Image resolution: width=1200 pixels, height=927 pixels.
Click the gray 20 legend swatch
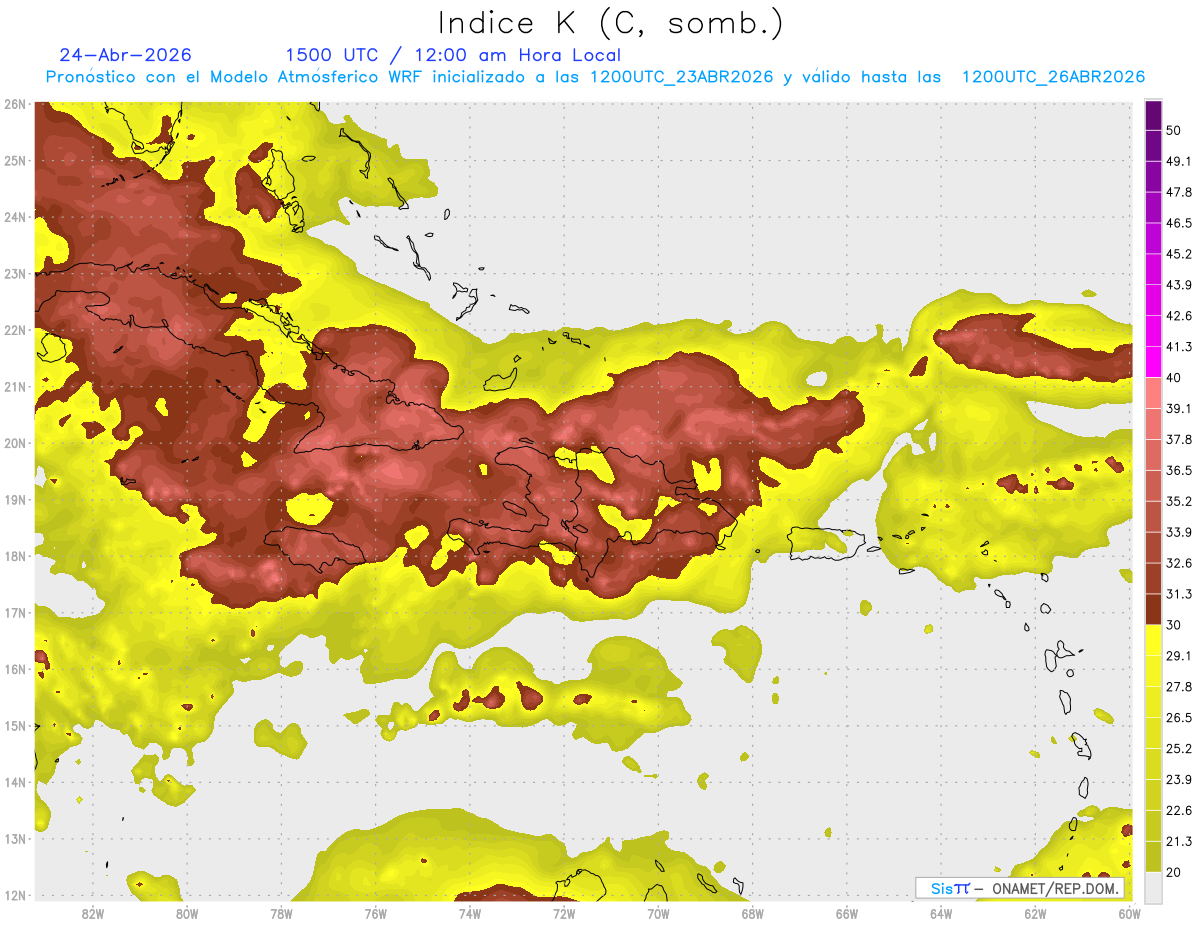click(x=1153, y=886)
